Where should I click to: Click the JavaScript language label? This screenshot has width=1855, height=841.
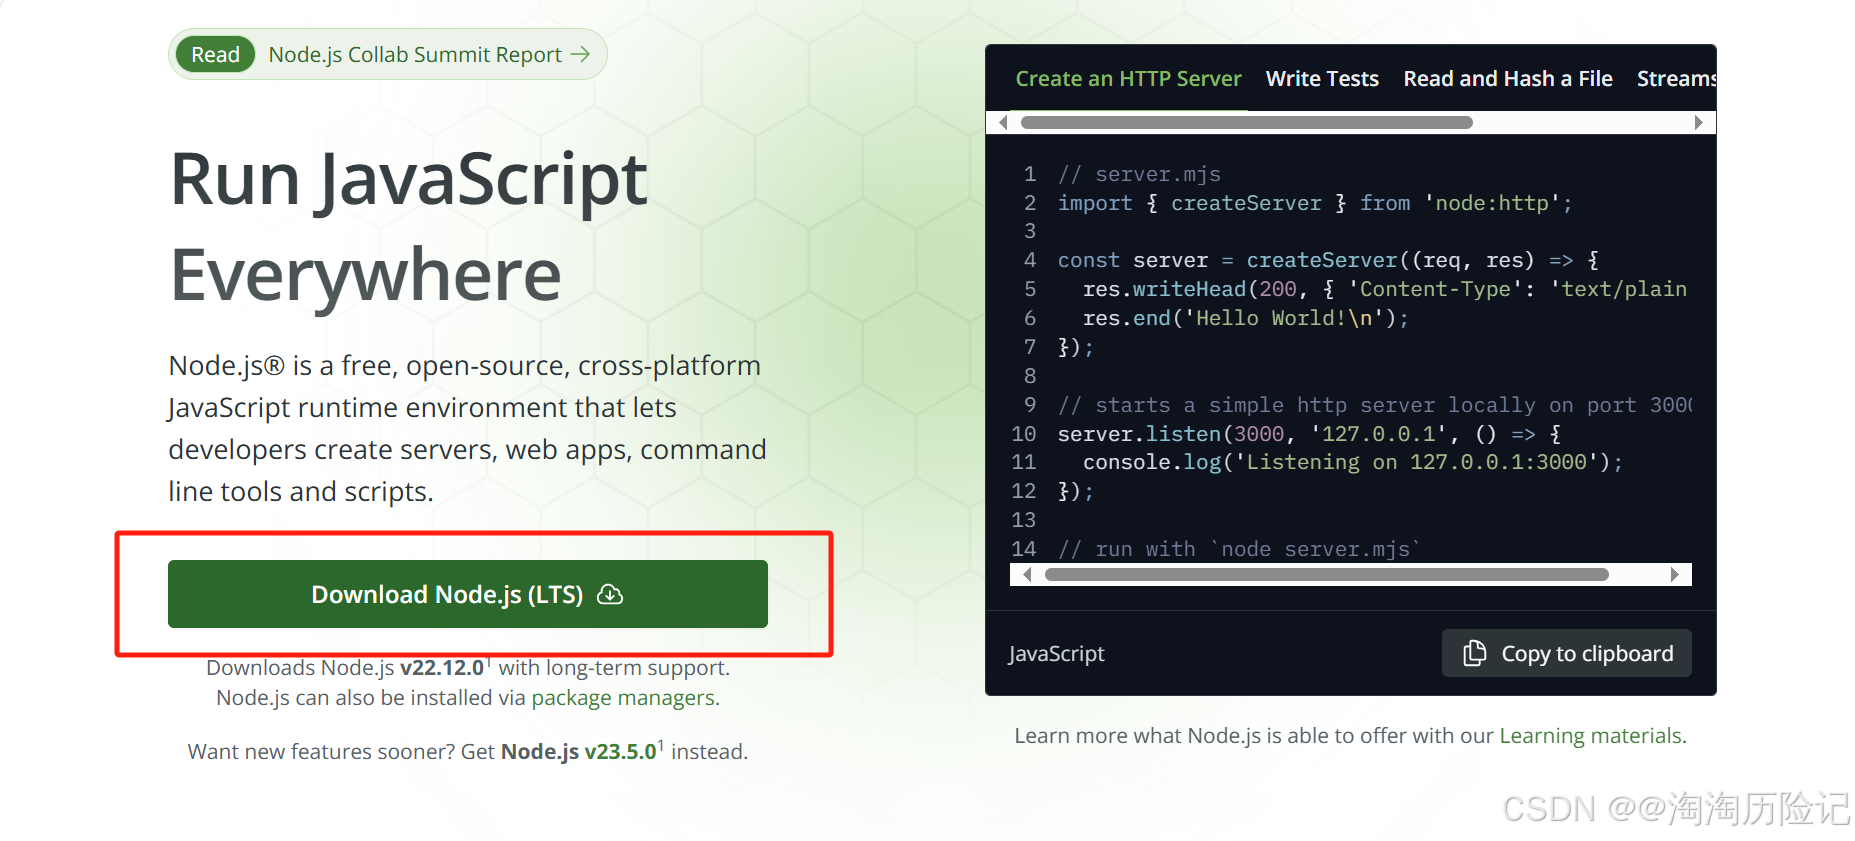pos(1056,654)
